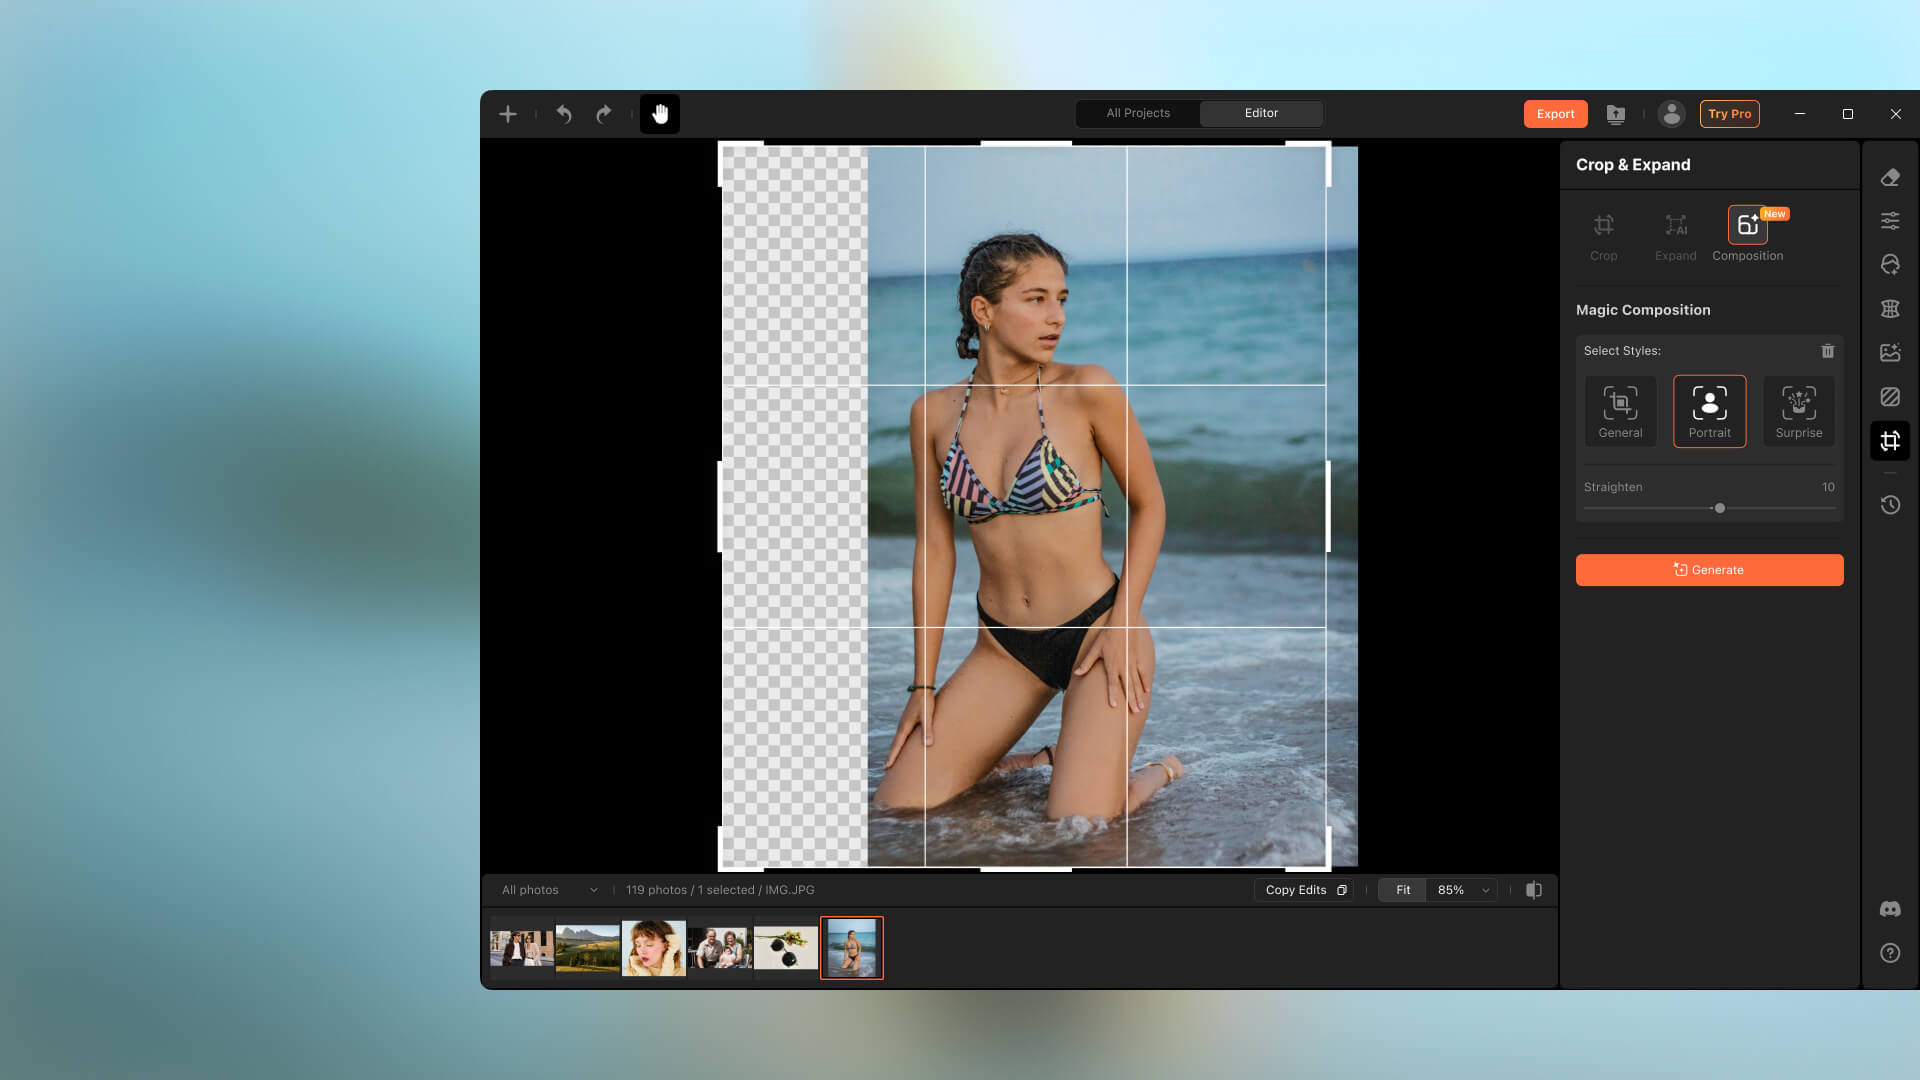The width and height of the screenshot is (1920, 1080).
Task: Switch to the Composition mode
Action: coord(1747,236)
